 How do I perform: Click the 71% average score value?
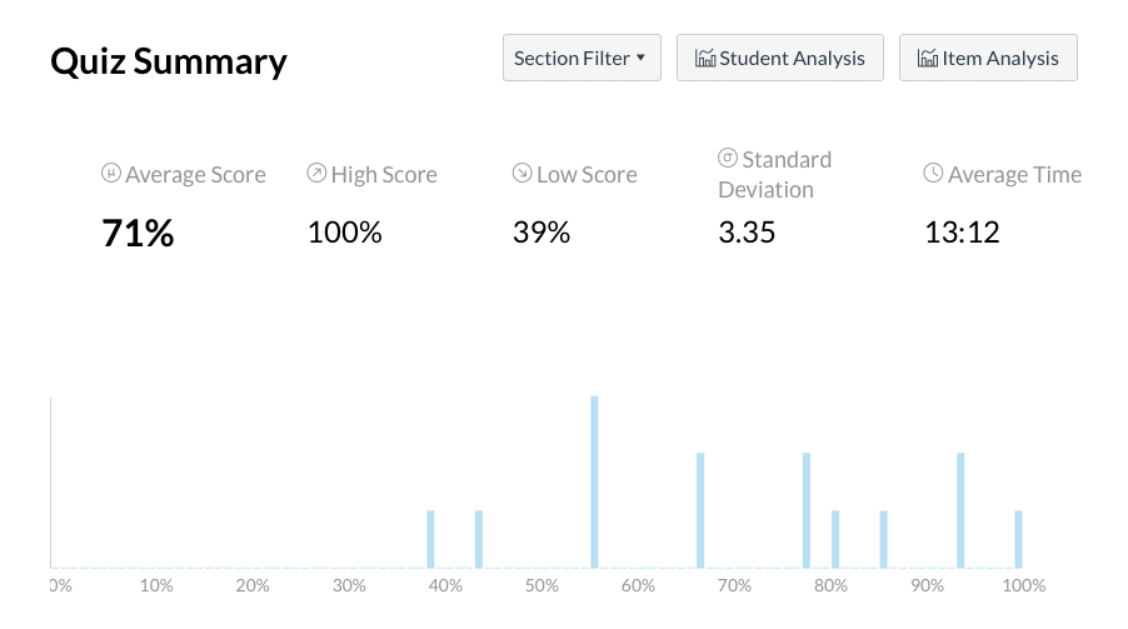pos(138,233)
